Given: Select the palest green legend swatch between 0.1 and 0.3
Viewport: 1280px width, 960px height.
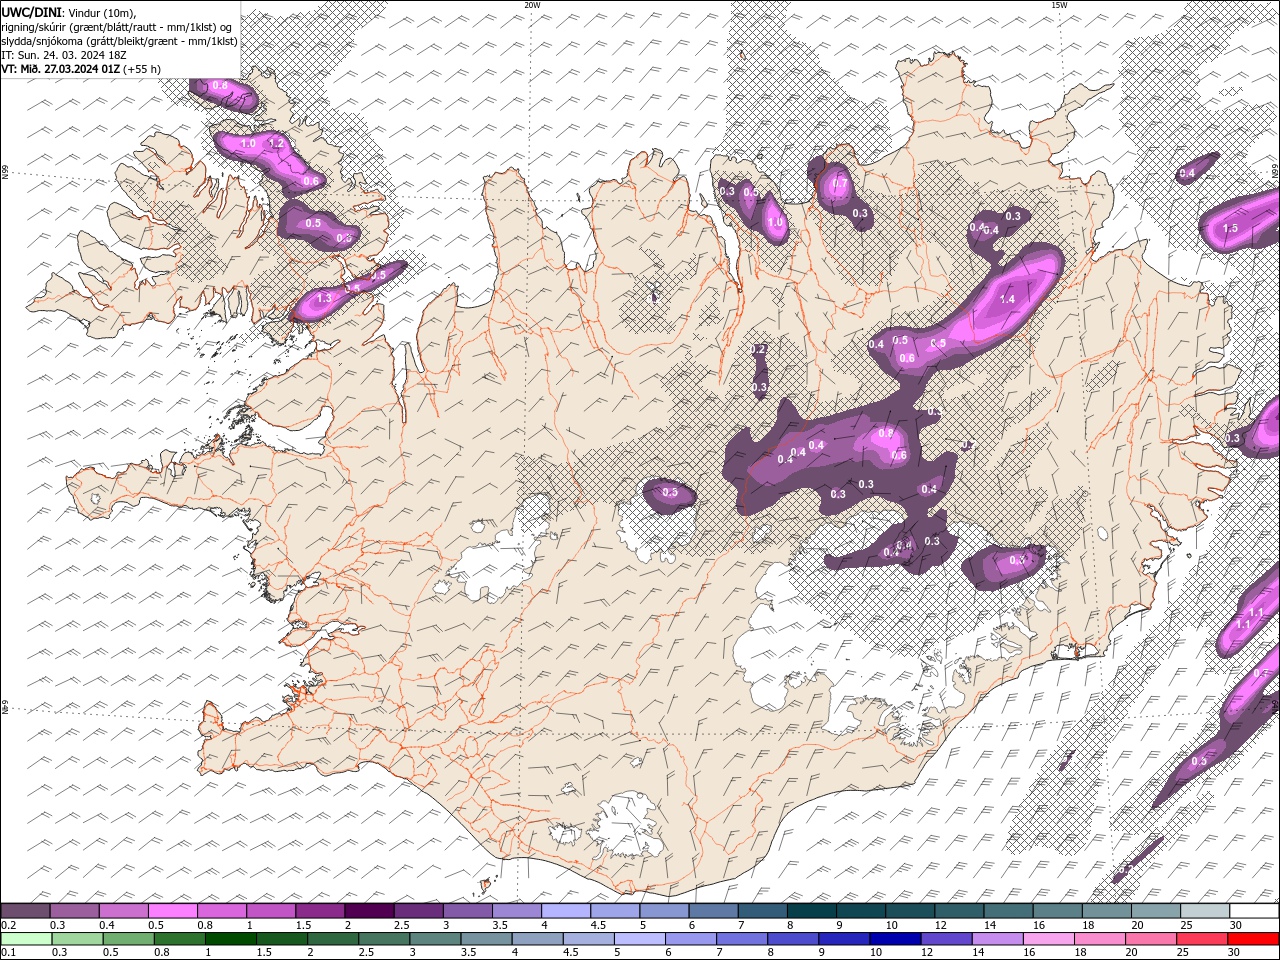Looking at the screenshot, I should [26, 939].
